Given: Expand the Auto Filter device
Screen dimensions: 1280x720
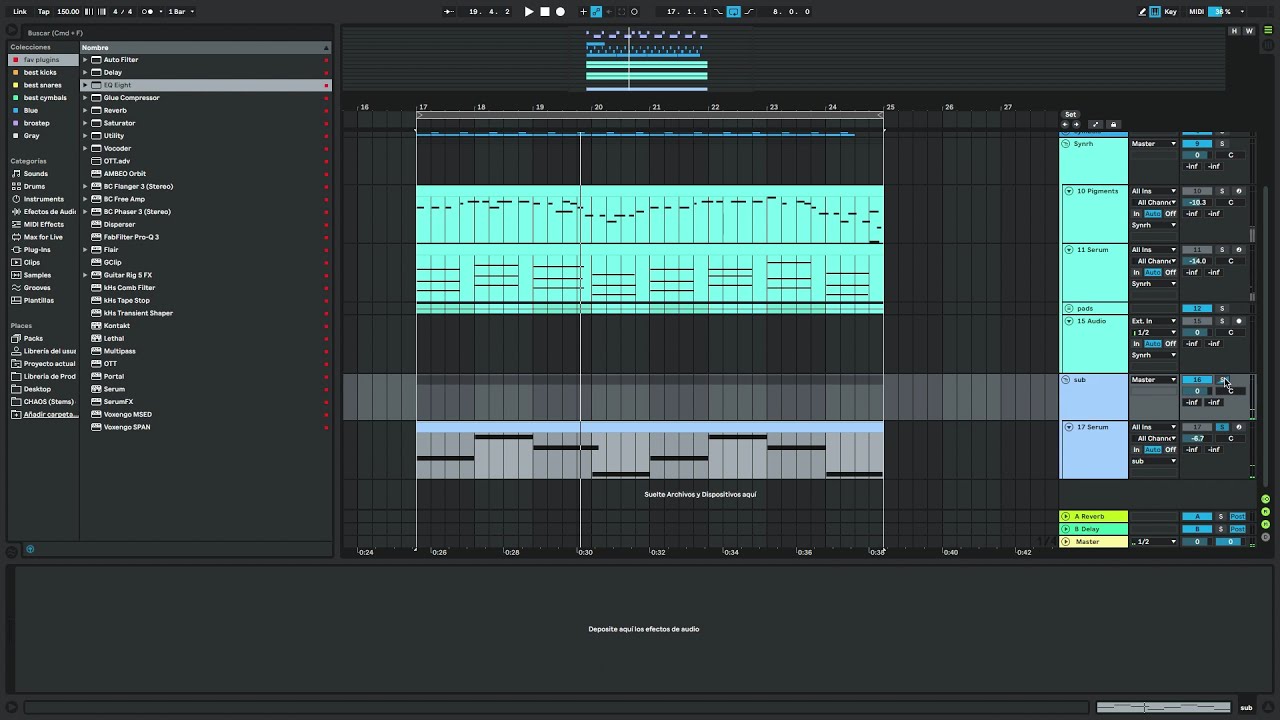Looking at the screenshot, I should pos(85,60).
